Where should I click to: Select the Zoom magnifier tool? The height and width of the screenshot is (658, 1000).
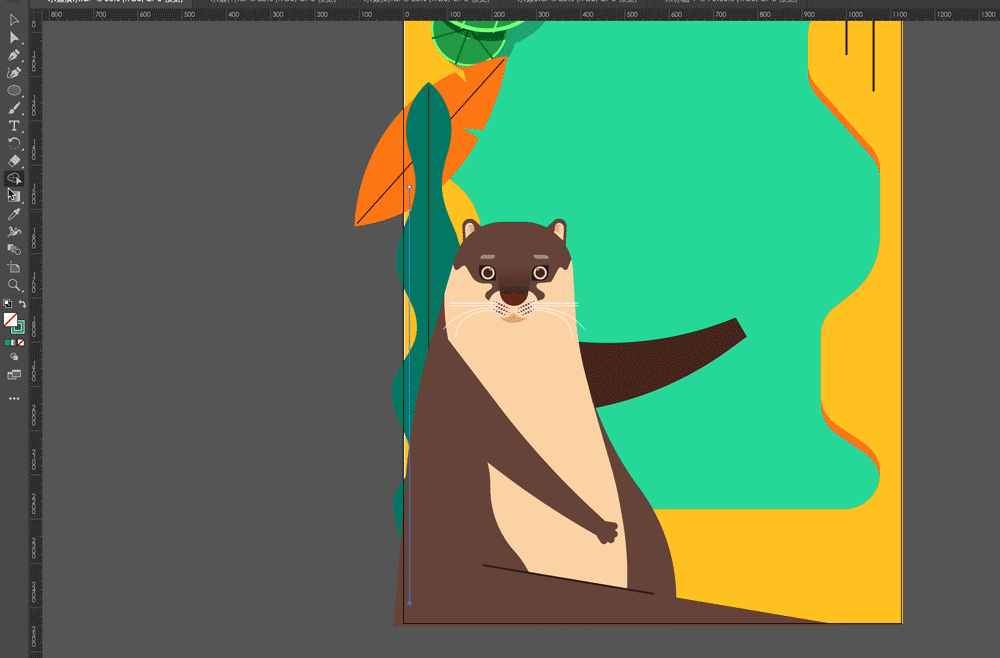tap(14, 285)
